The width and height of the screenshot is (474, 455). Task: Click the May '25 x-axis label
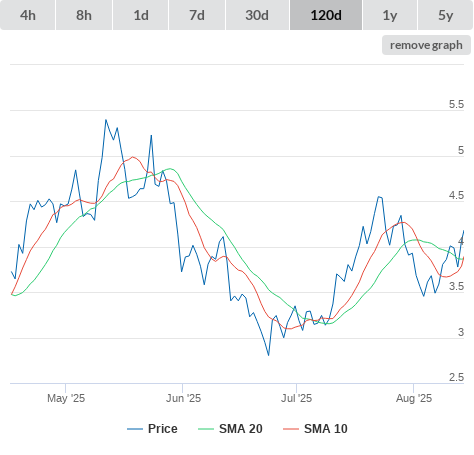66,398
